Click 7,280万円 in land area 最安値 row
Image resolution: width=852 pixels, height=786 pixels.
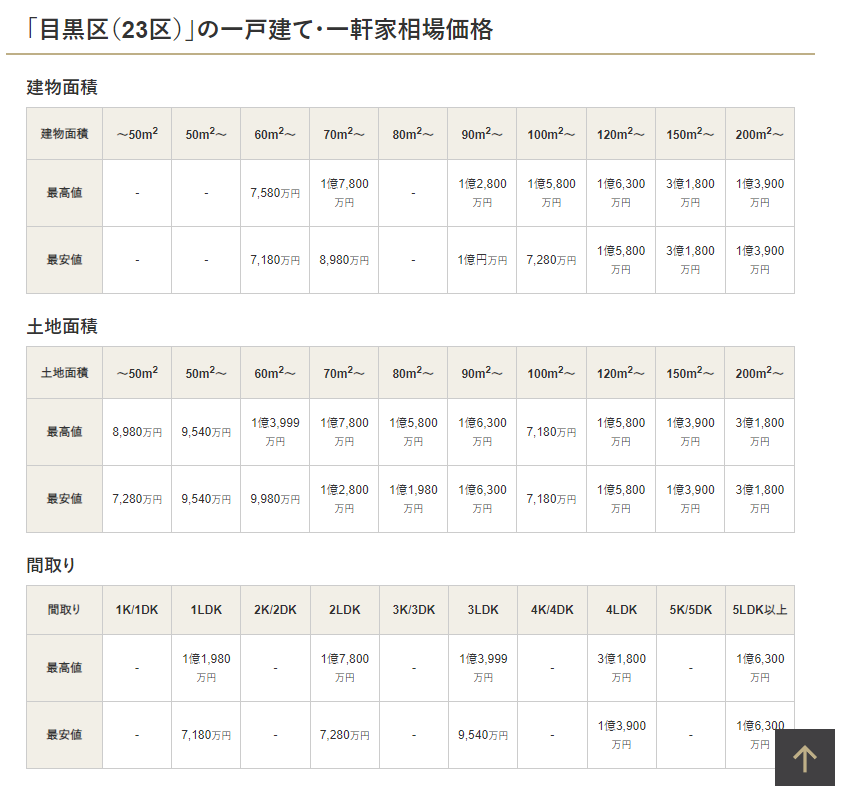pyautogui.click(x=137, y=499)
